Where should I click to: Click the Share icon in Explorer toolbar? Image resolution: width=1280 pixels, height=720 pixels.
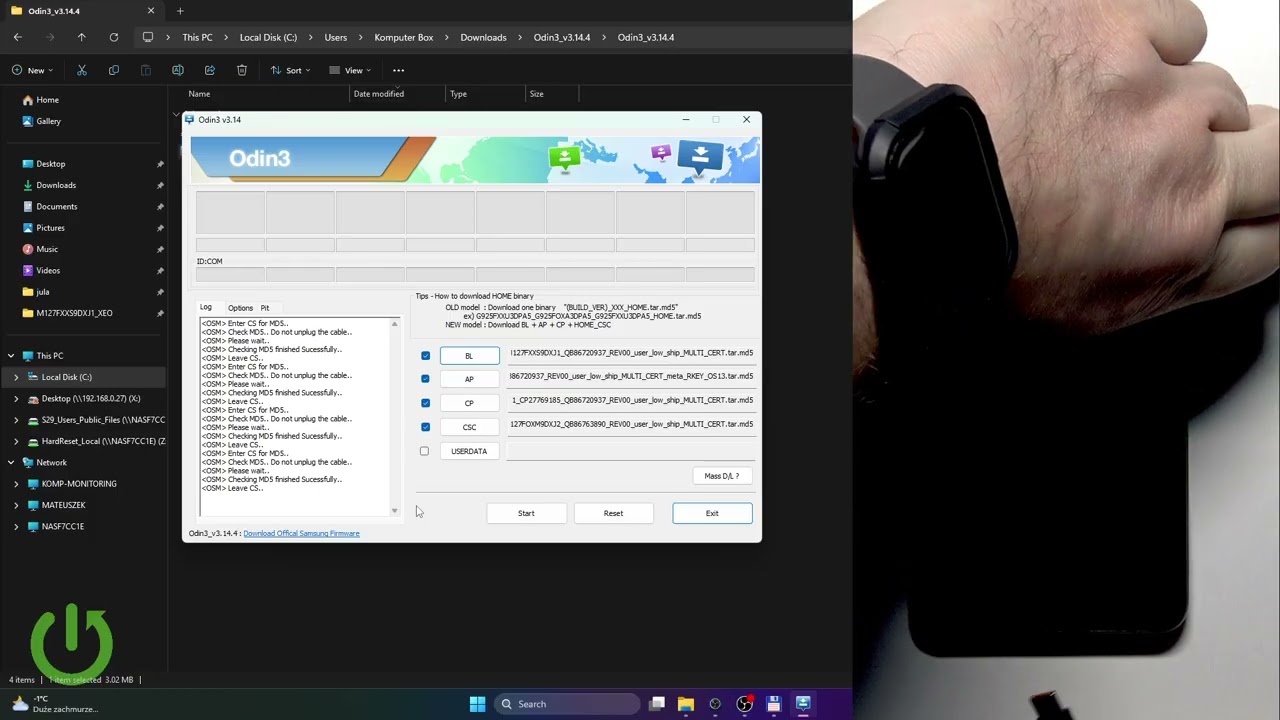(210, 70)
